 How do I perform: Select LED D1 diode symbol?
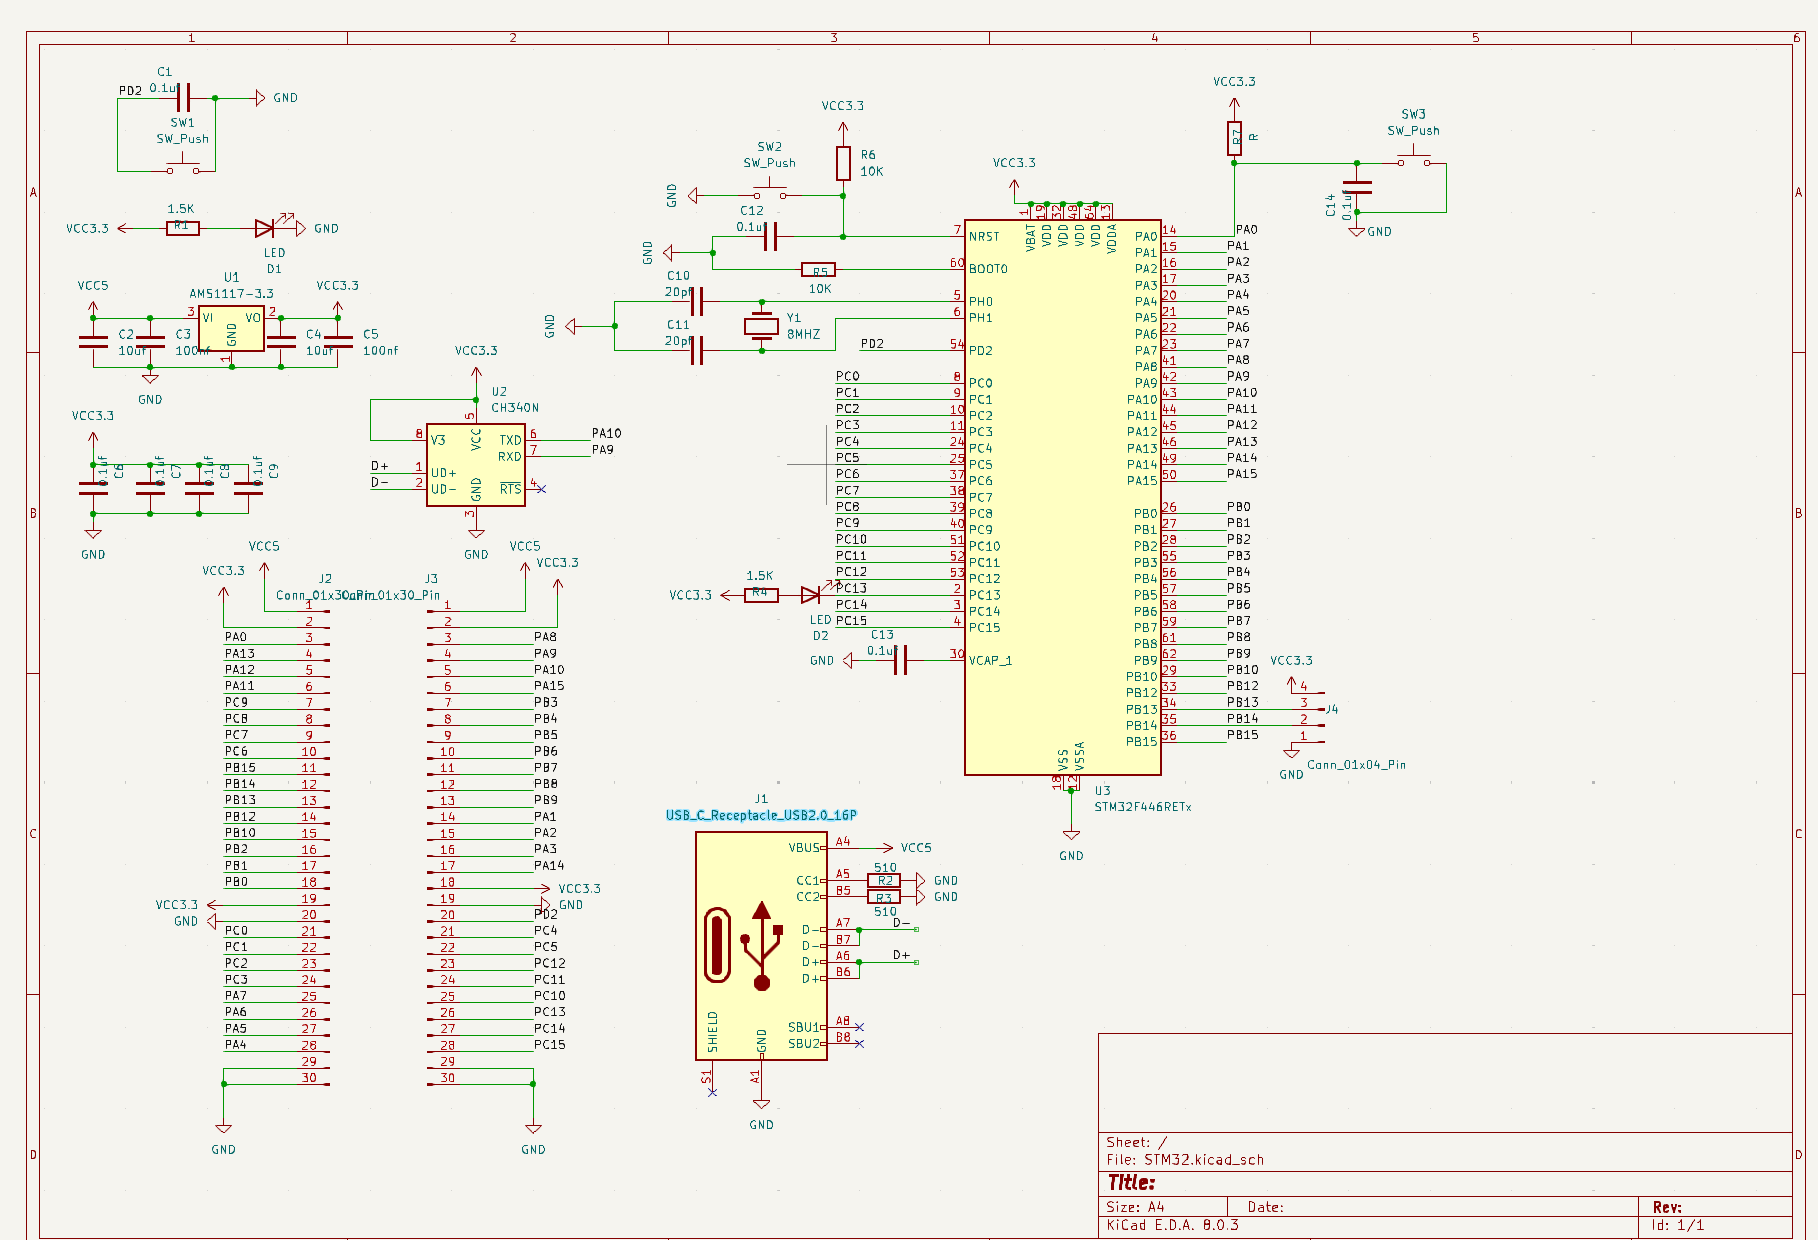point(265,229)
